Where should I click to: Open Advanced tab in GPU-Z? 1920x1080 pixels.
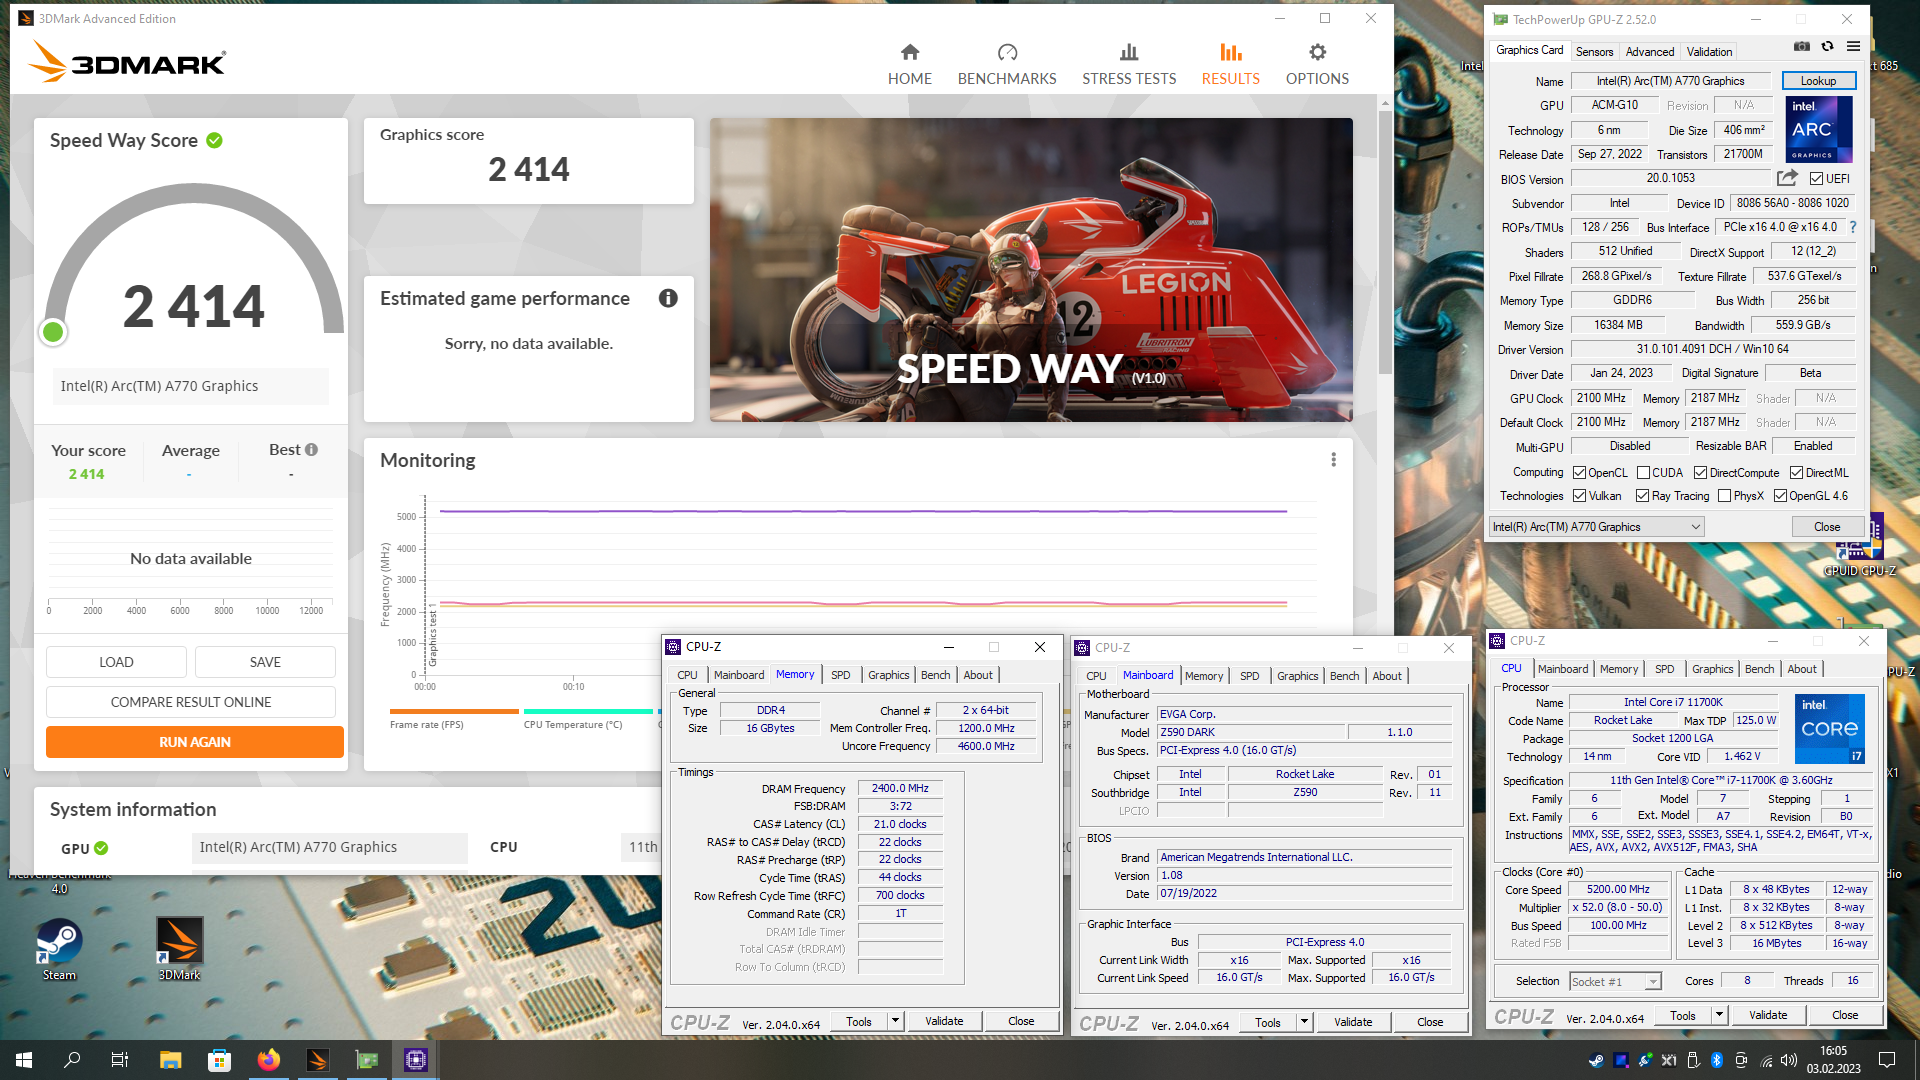tap(1649, 51)
